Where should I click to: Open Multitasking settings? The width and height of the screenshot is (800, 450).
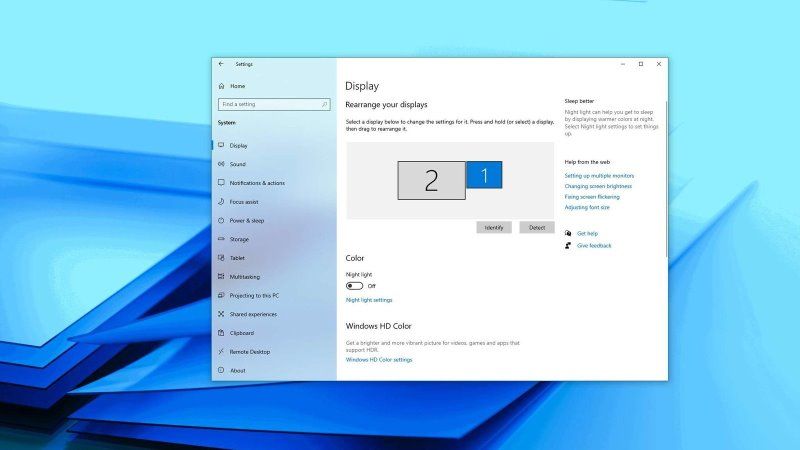[x=245, y=277]
